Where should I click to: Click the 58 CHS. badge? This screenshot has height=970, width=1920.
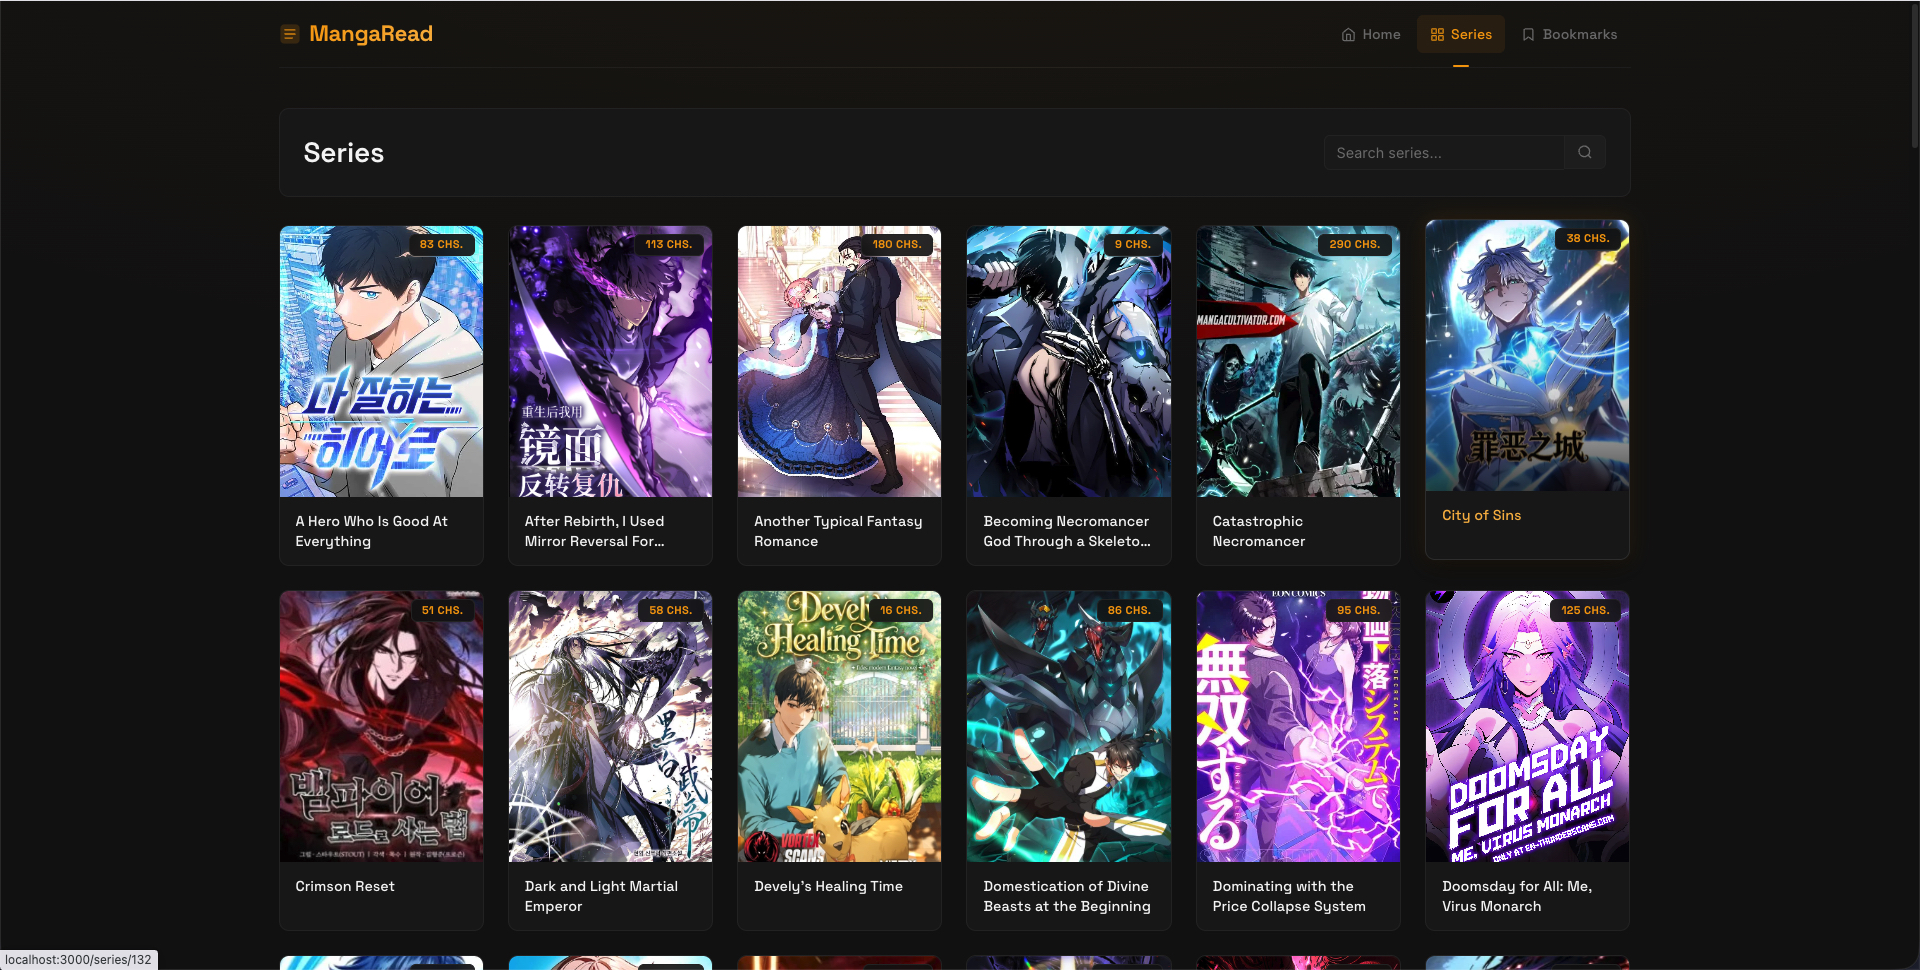click(670, 610)
